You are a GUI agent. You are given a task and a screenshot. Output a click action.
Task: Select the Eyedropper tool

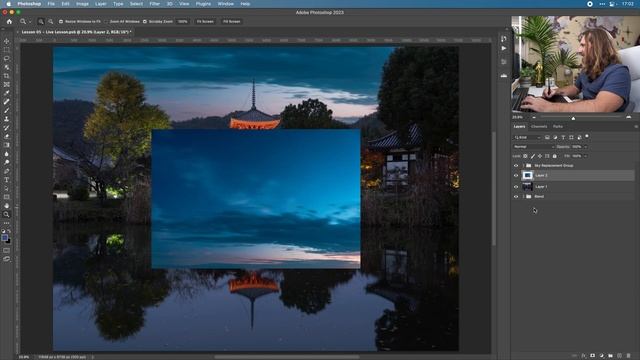click(x=7, y=93)
